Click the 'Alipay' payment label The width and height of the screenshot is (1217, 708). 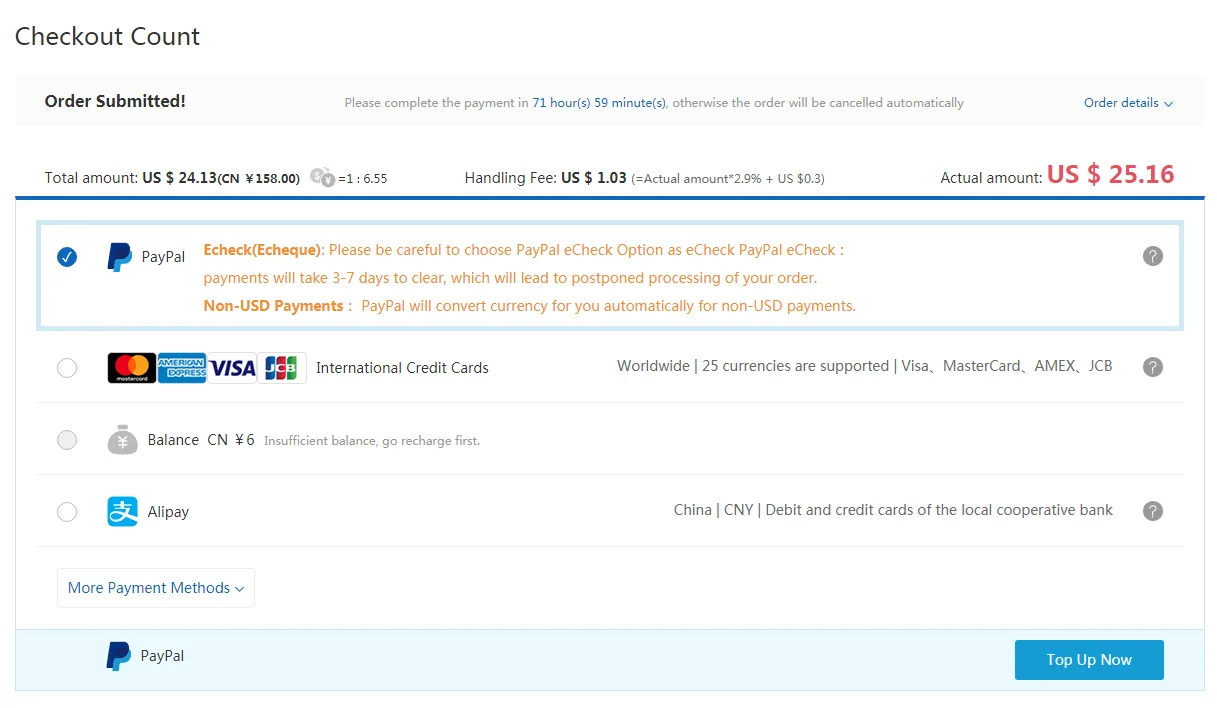point(168,511)
